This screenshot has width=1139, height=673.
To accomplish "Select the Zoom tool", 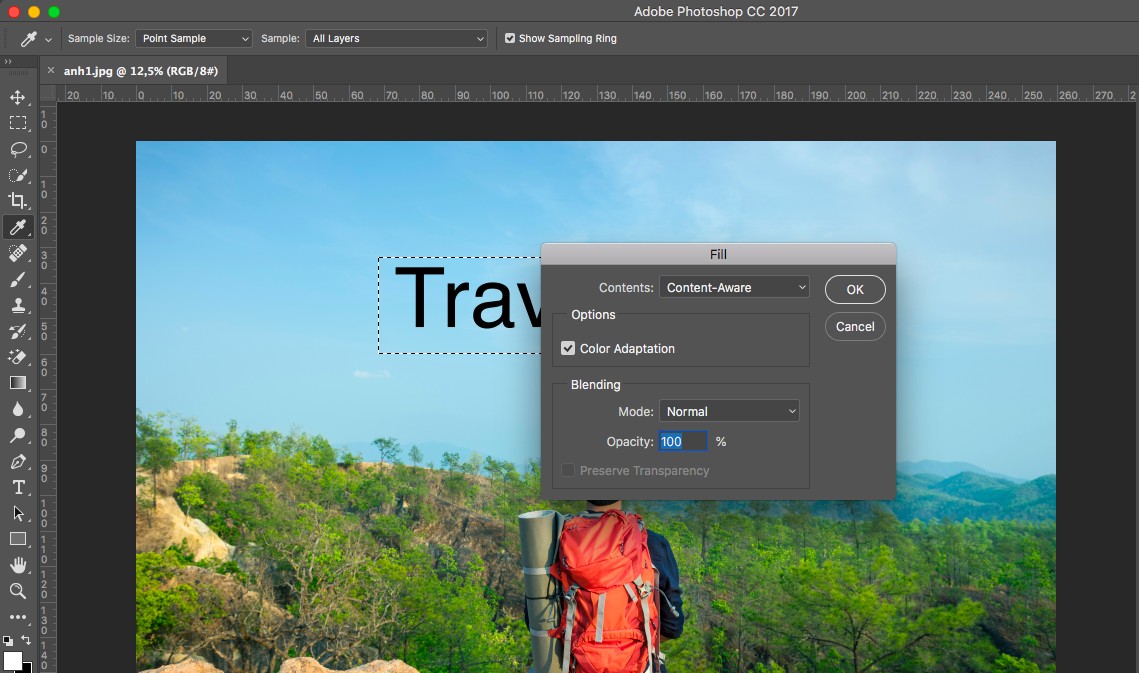I will click(17, 591).
